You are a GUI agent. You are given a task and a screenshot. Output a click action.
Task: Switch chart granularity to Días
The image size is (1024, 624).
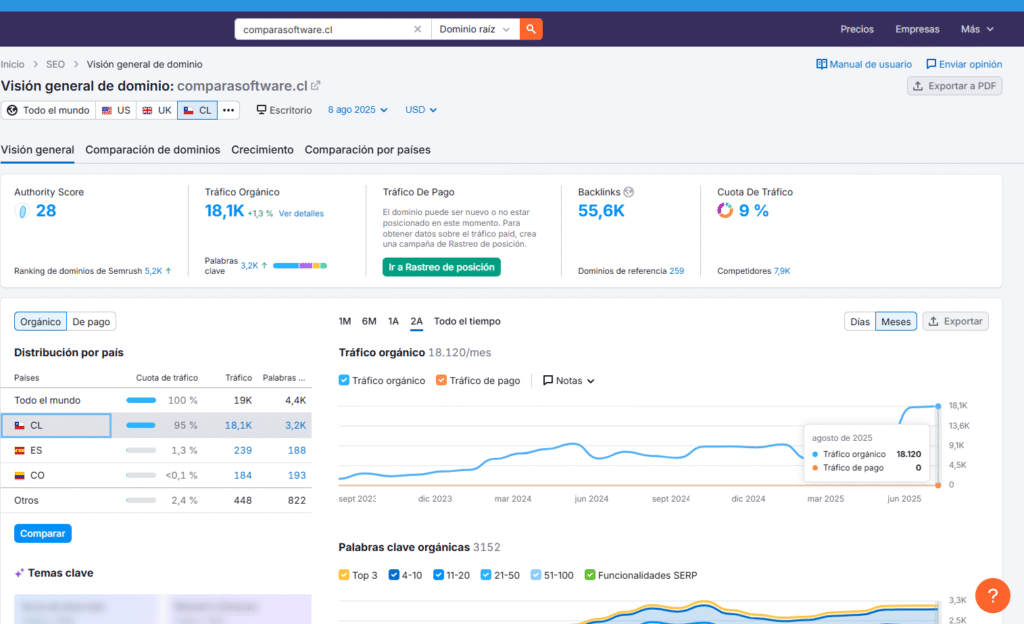pos(859,321)
